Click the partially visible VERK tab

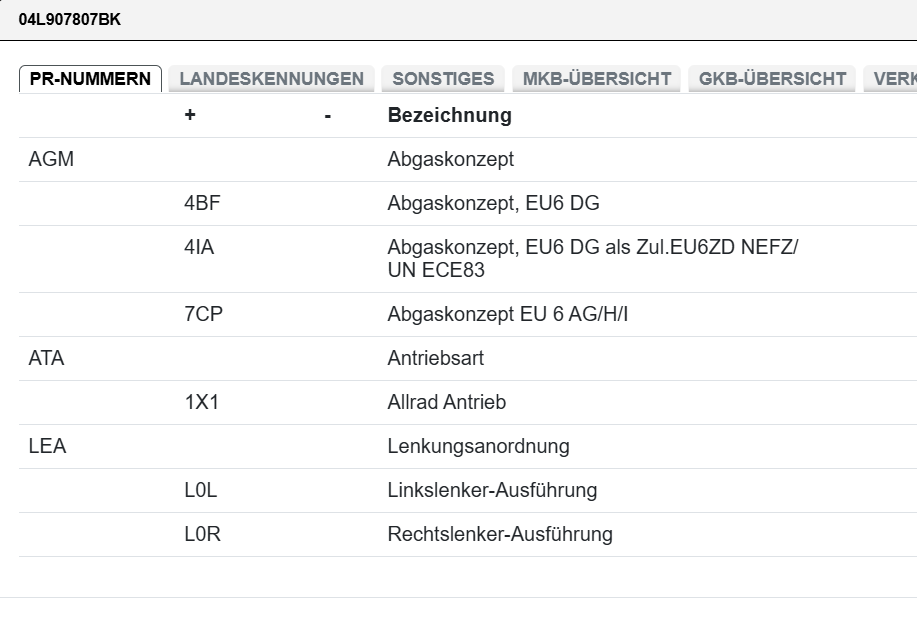(893, 79)
